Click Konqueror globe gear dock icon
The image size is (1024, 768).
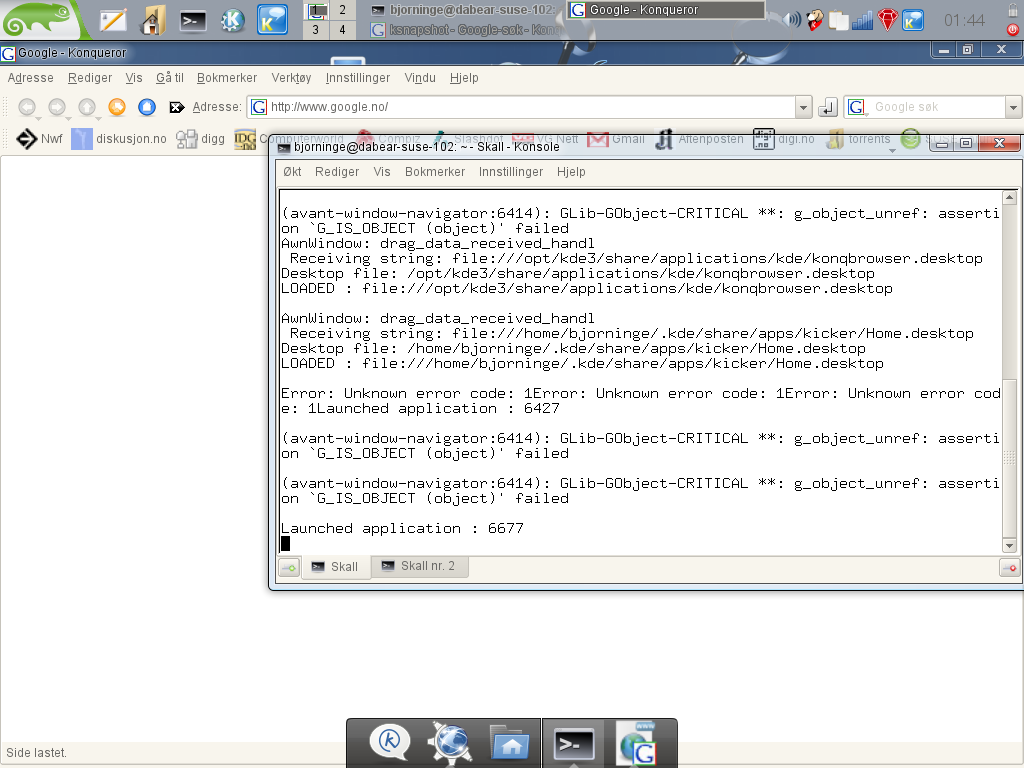click(x=449, y=743)
